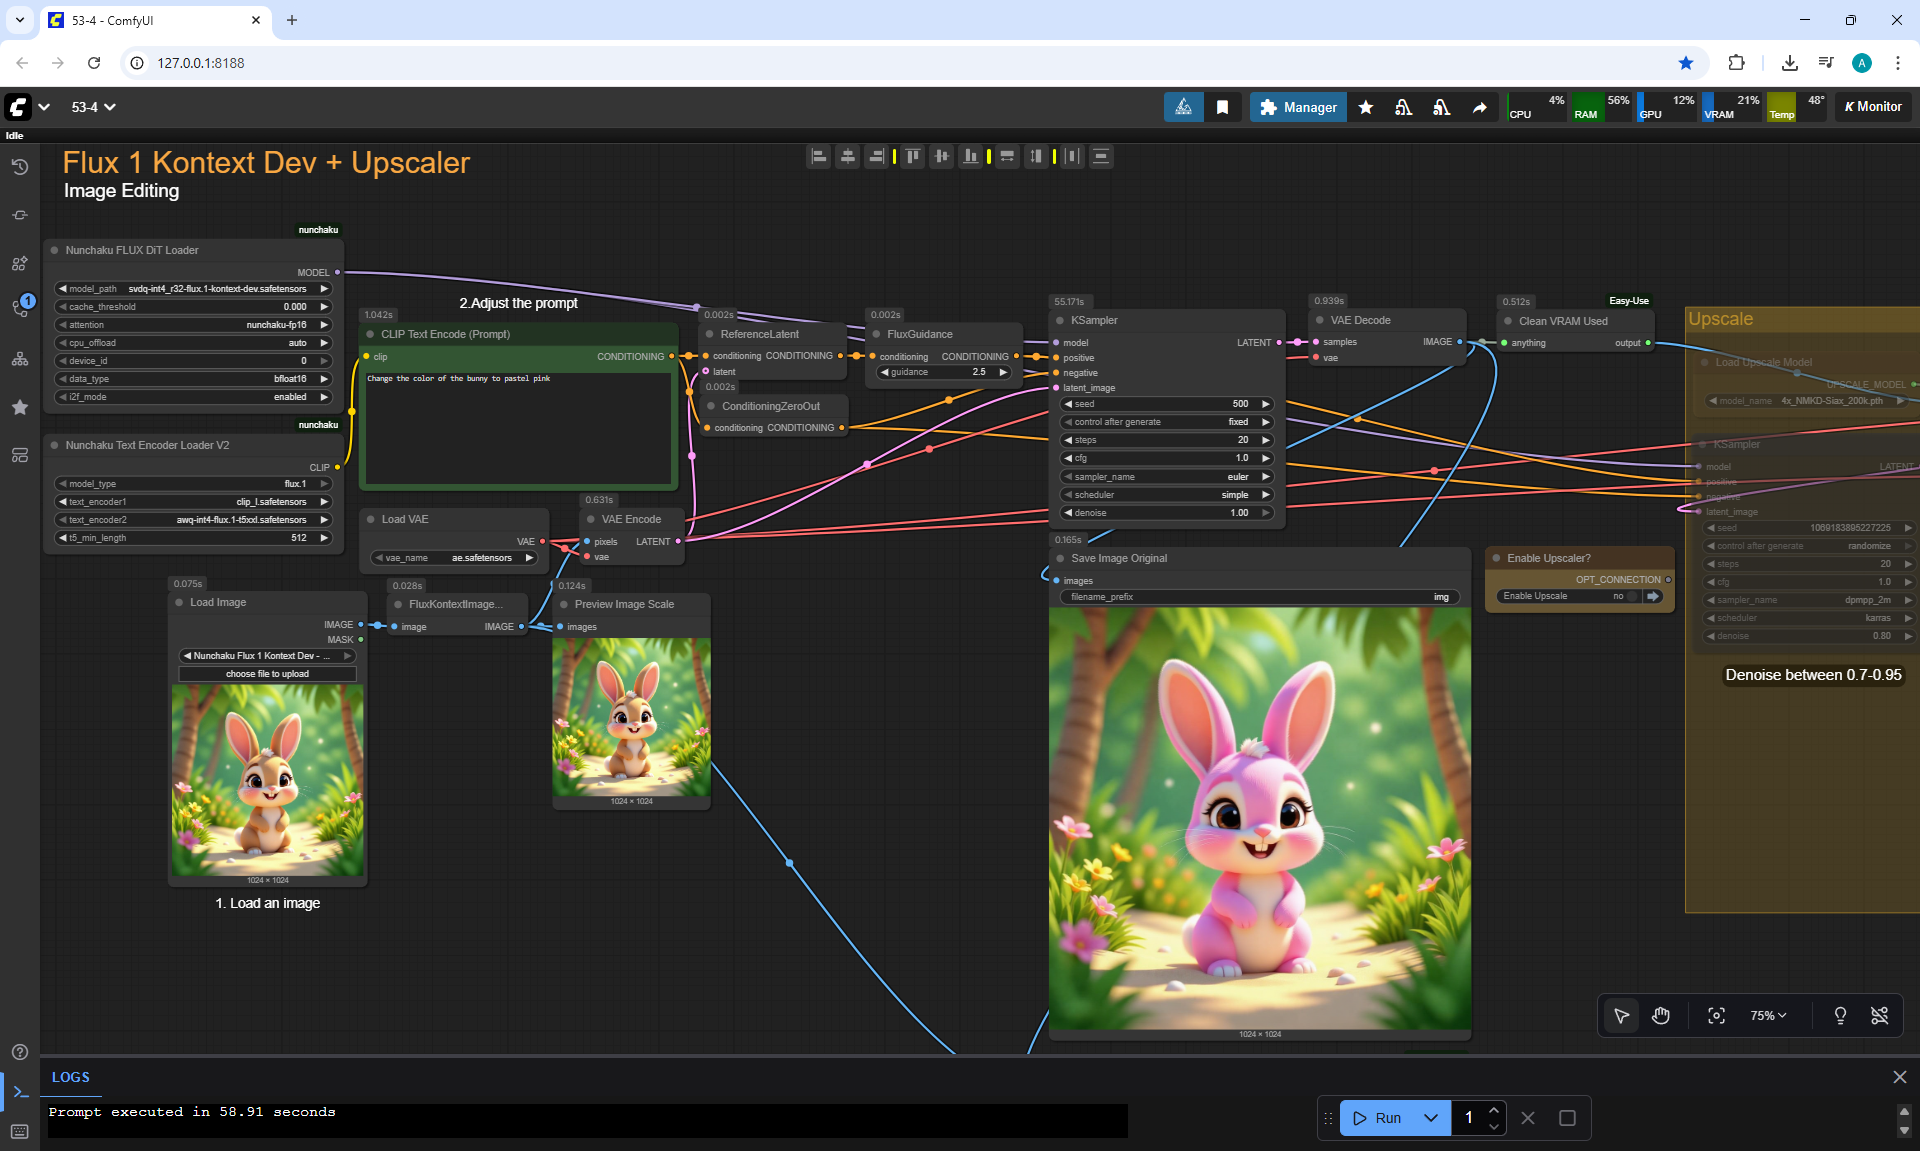Open the 75% zoom level dropdown
Screen dimensions: 1920x1151
click(x=1768, y=1016)
